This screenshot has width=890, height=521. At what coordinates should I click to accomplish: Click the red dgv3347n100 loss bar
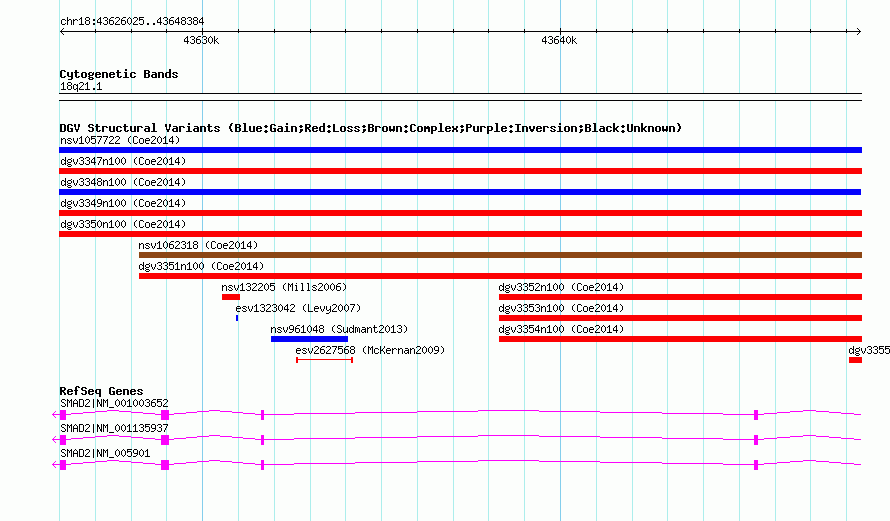pyautogui.click(x=460, y=171)
